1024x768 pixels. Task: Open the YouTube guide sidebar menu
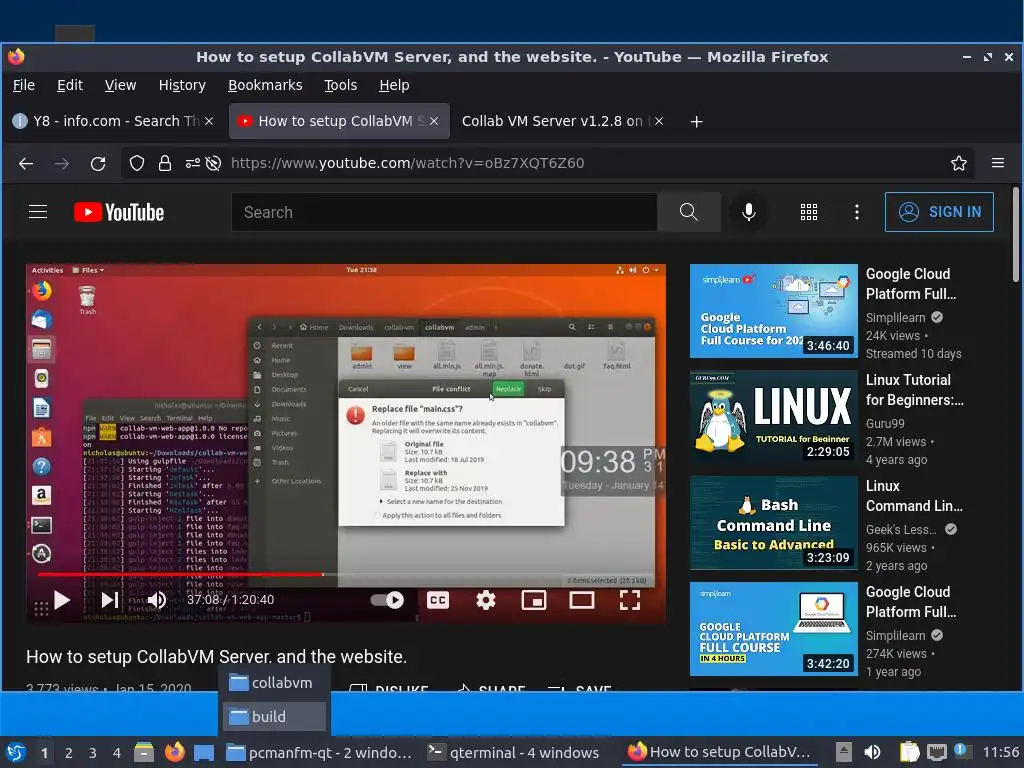[38, 212]
